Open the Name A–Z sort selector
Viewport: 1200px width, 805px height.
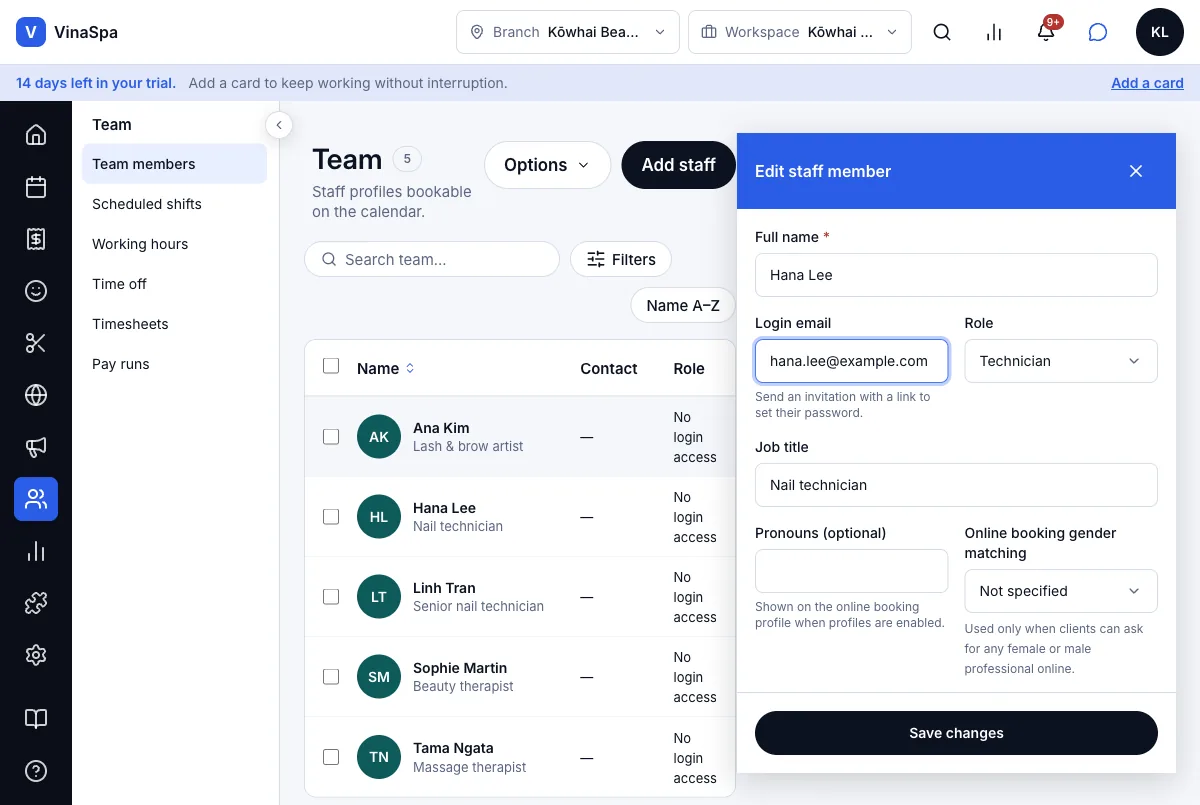pyautogui.click(x=683, y=306)
